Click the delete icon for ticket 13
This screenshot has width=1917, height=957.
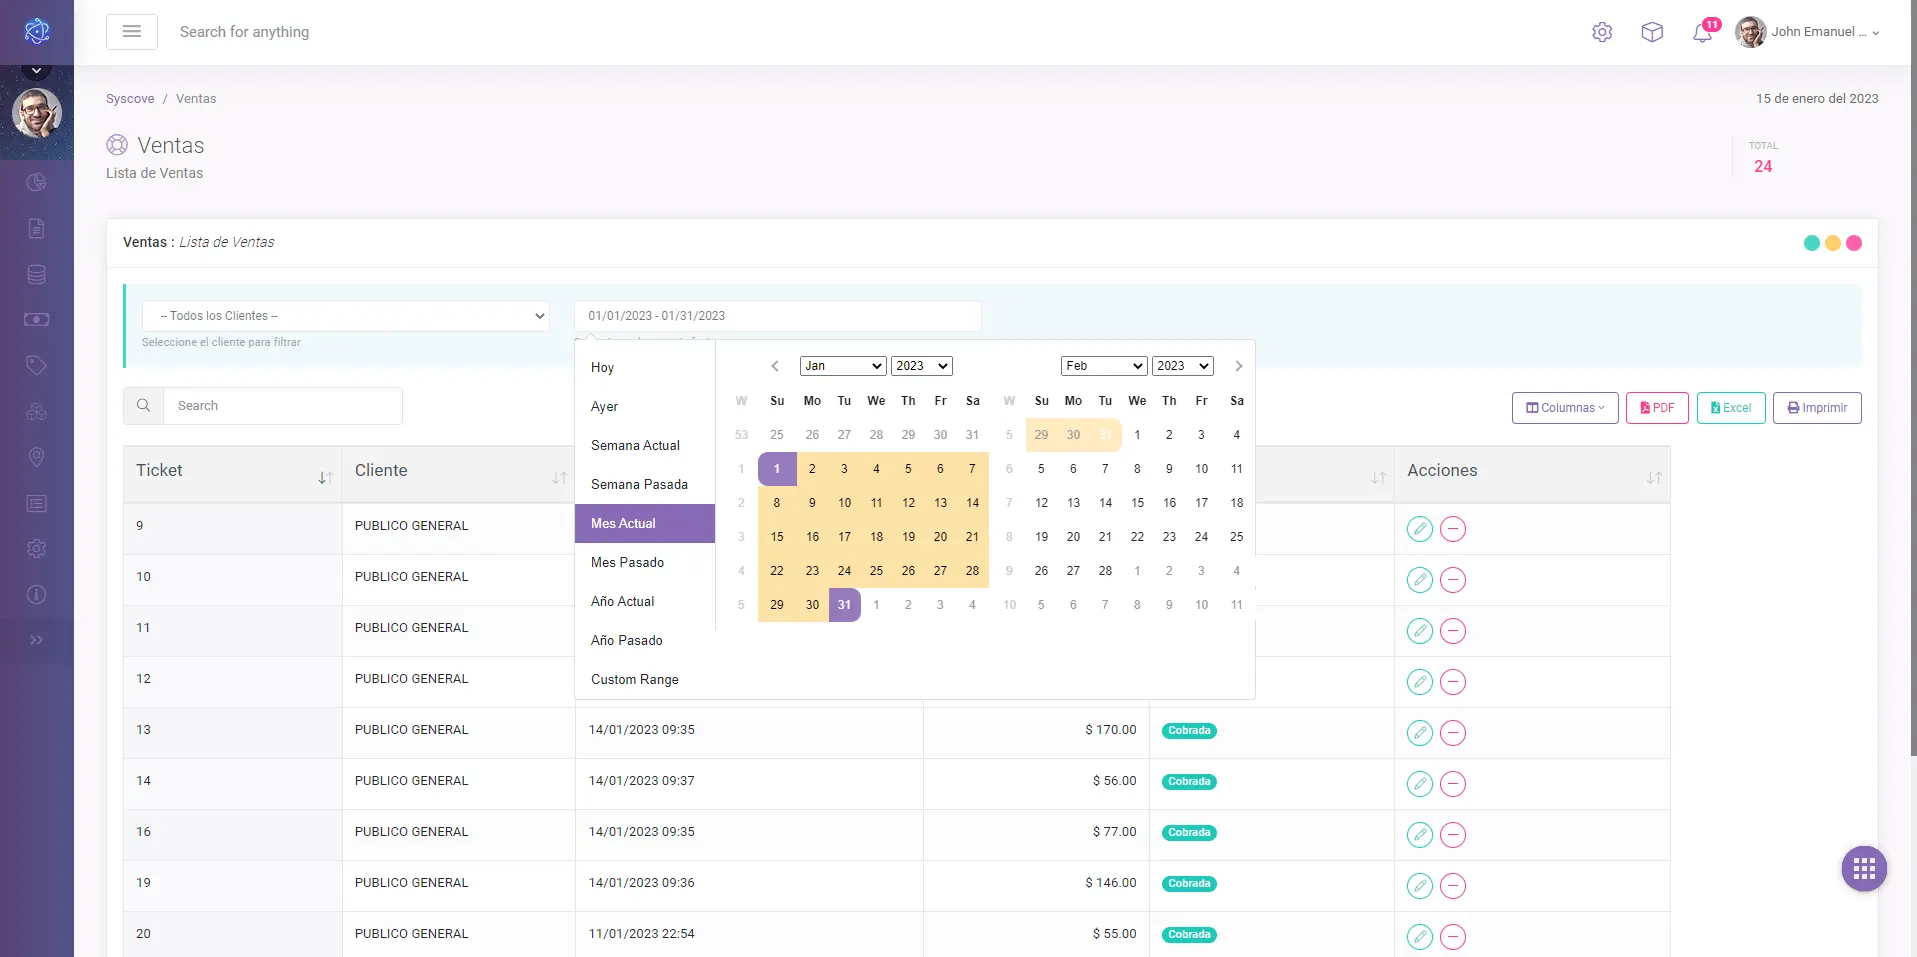(x=1453, y=733)
